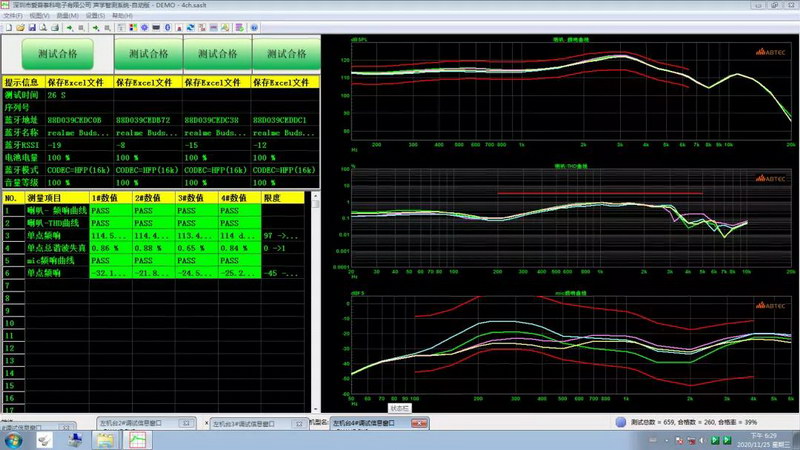Open settings with the blue gear icon

[x=144, y=28]
